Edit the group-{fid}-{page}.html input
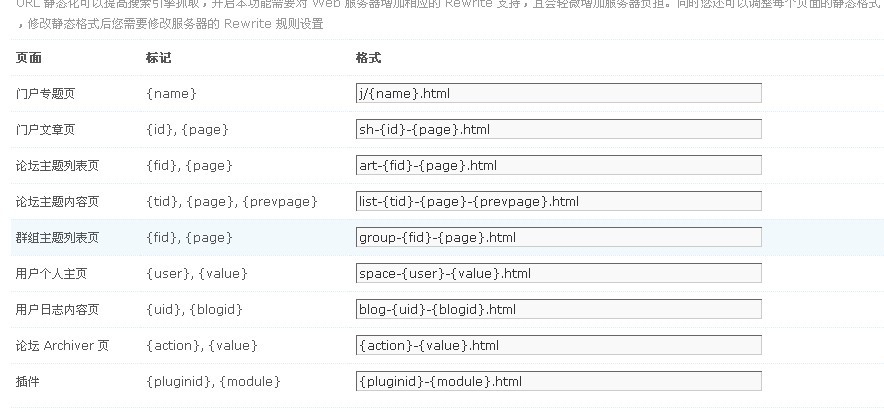 tap(559, 237)
